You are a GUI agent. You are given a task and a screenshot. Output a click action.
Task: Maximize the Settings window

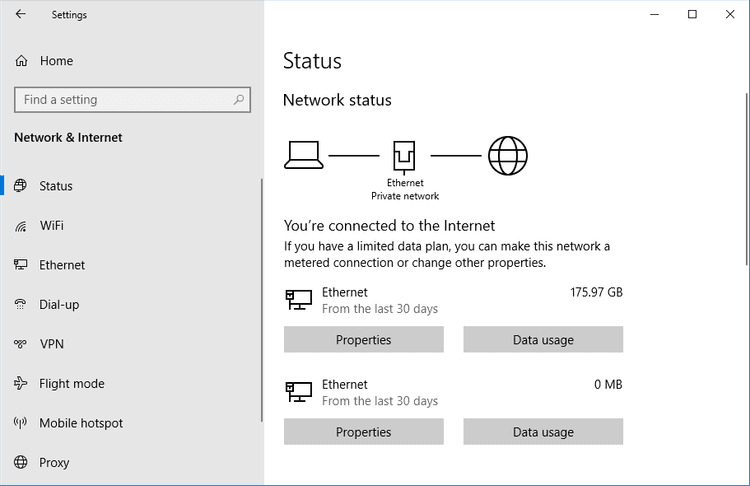point(692,14)
